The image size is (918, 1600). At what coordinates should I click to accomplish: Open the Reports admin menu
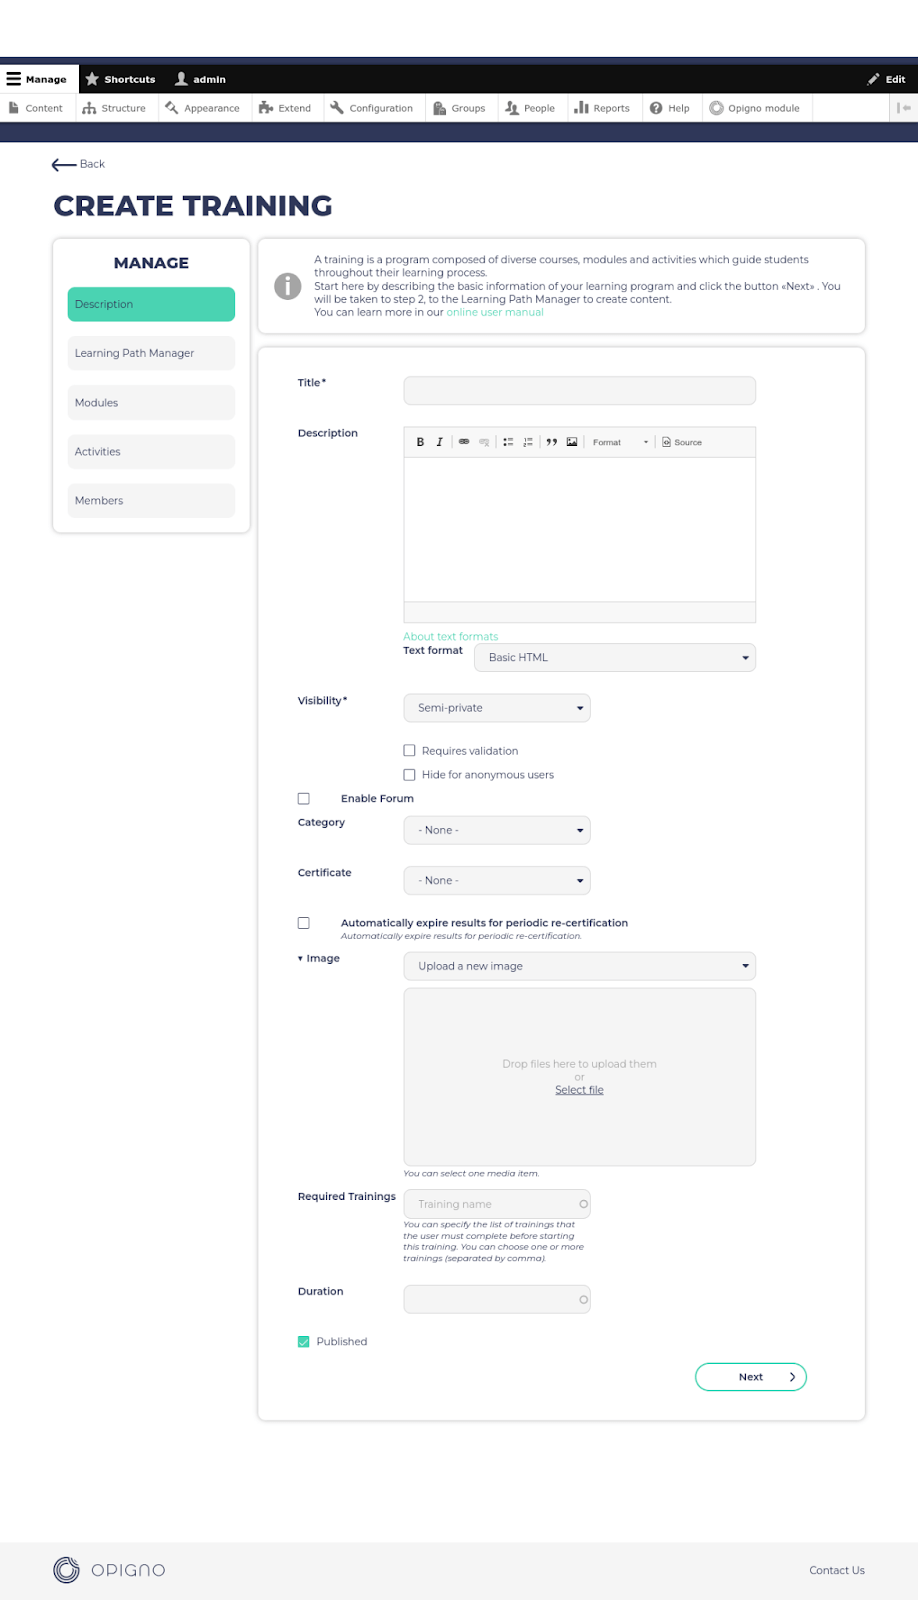point(602,108)
